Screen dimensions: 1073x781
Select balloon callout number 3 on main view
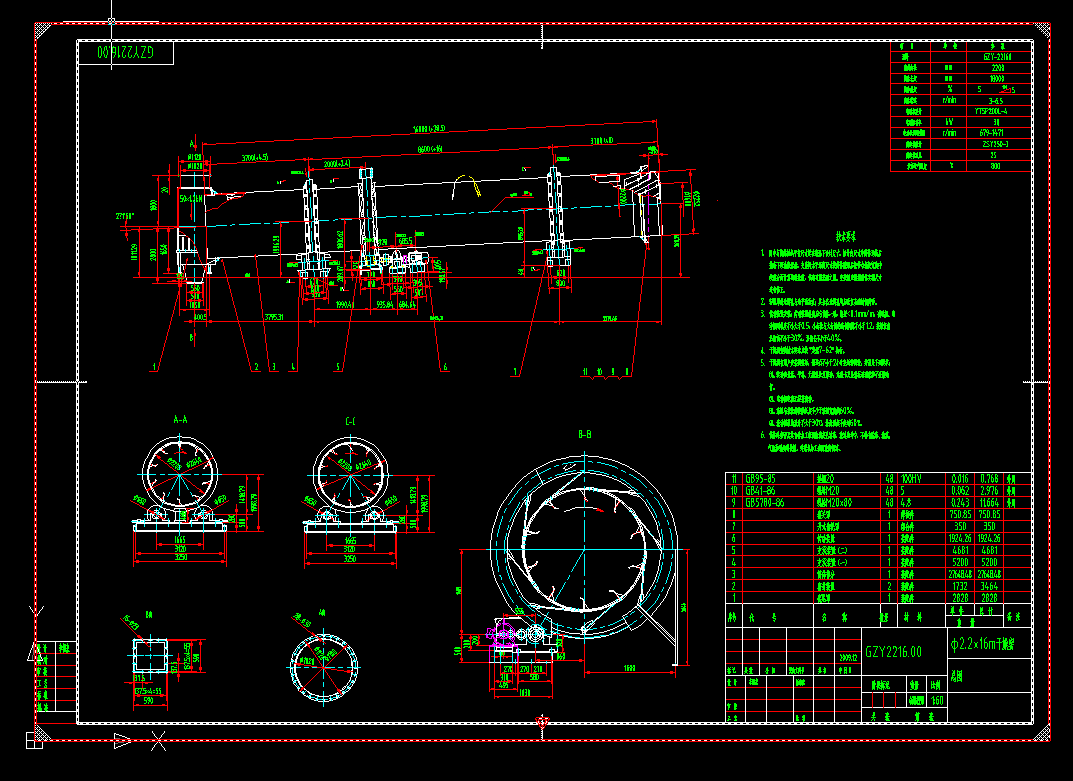pos(273,367)
